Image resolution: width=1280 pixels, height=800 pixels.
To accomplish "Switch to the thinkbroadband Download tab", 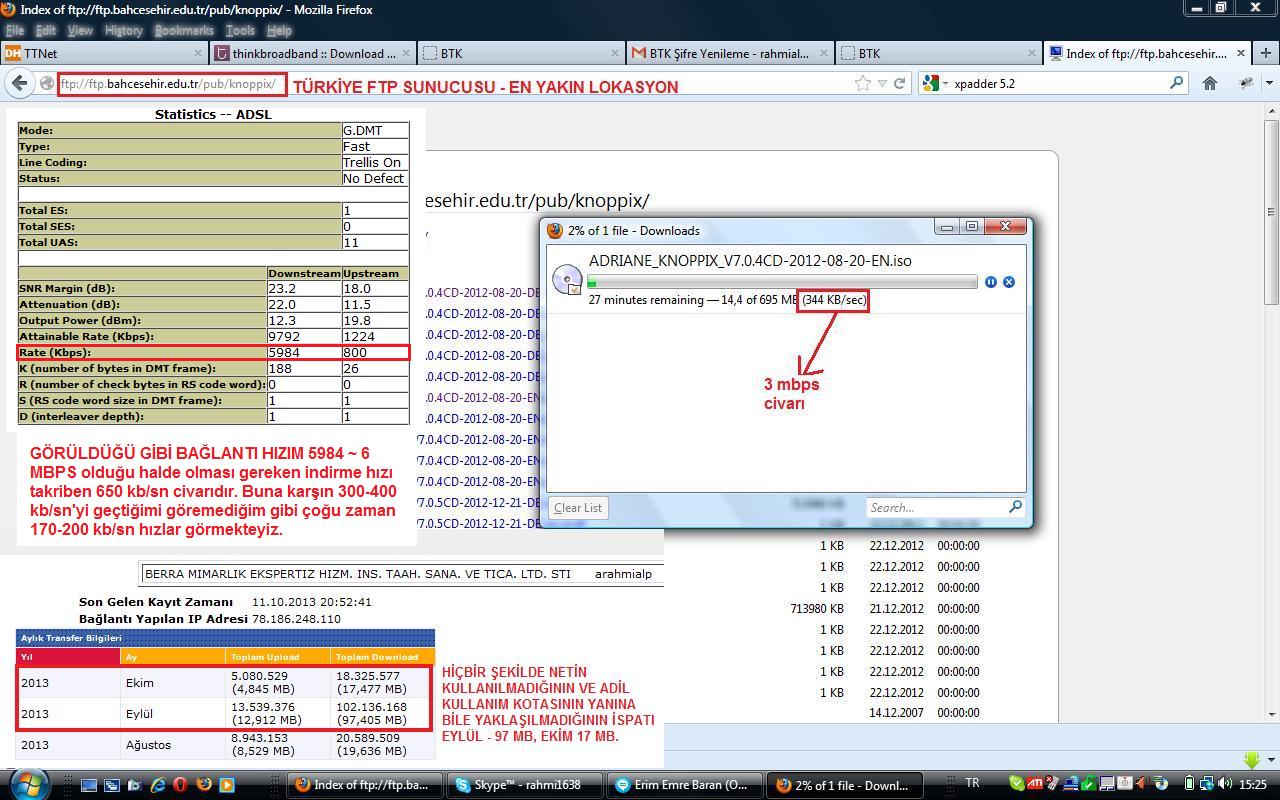I will coord(312,53).
